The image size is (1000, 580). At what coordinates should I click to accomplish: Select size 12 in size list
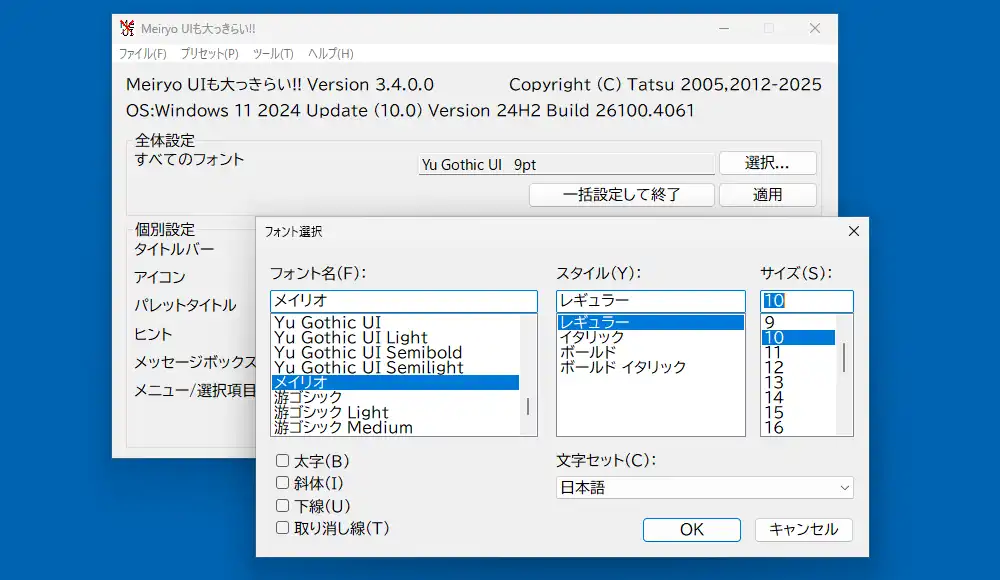pos(798,368)
